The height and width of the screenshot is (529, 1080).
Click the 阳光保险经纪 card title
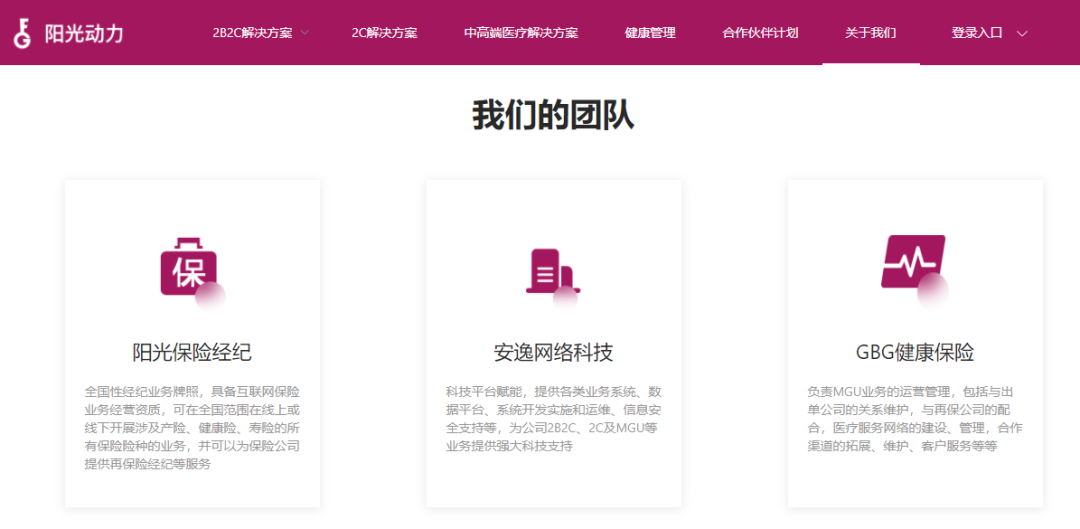(x=192, y=353)
